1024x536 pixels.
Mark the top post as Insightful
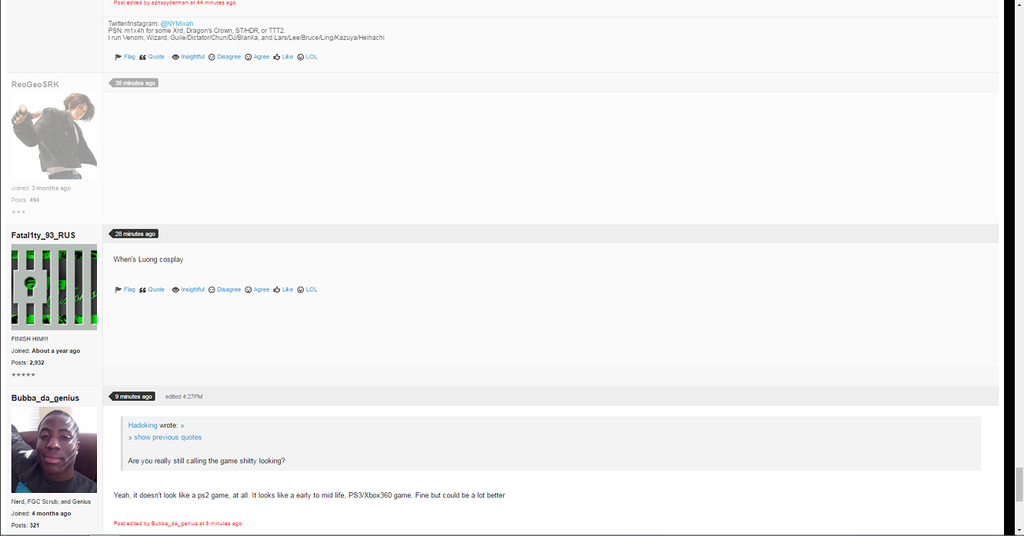pyautogui.click(x=188, y=57)
